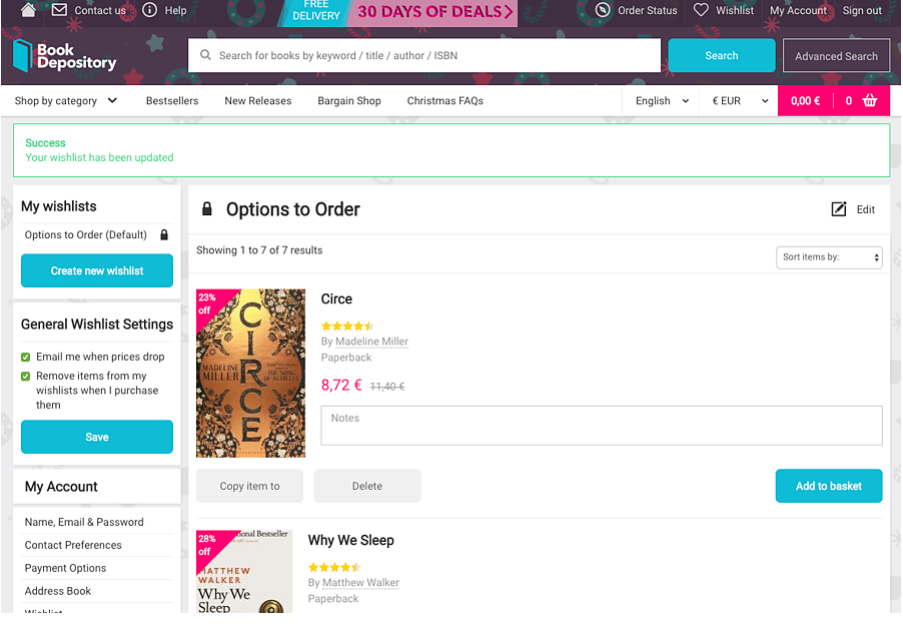This screenshot has height=638, width=903.
Task: Open the EUR currency dropdown
Action: (x=740, y=100)
